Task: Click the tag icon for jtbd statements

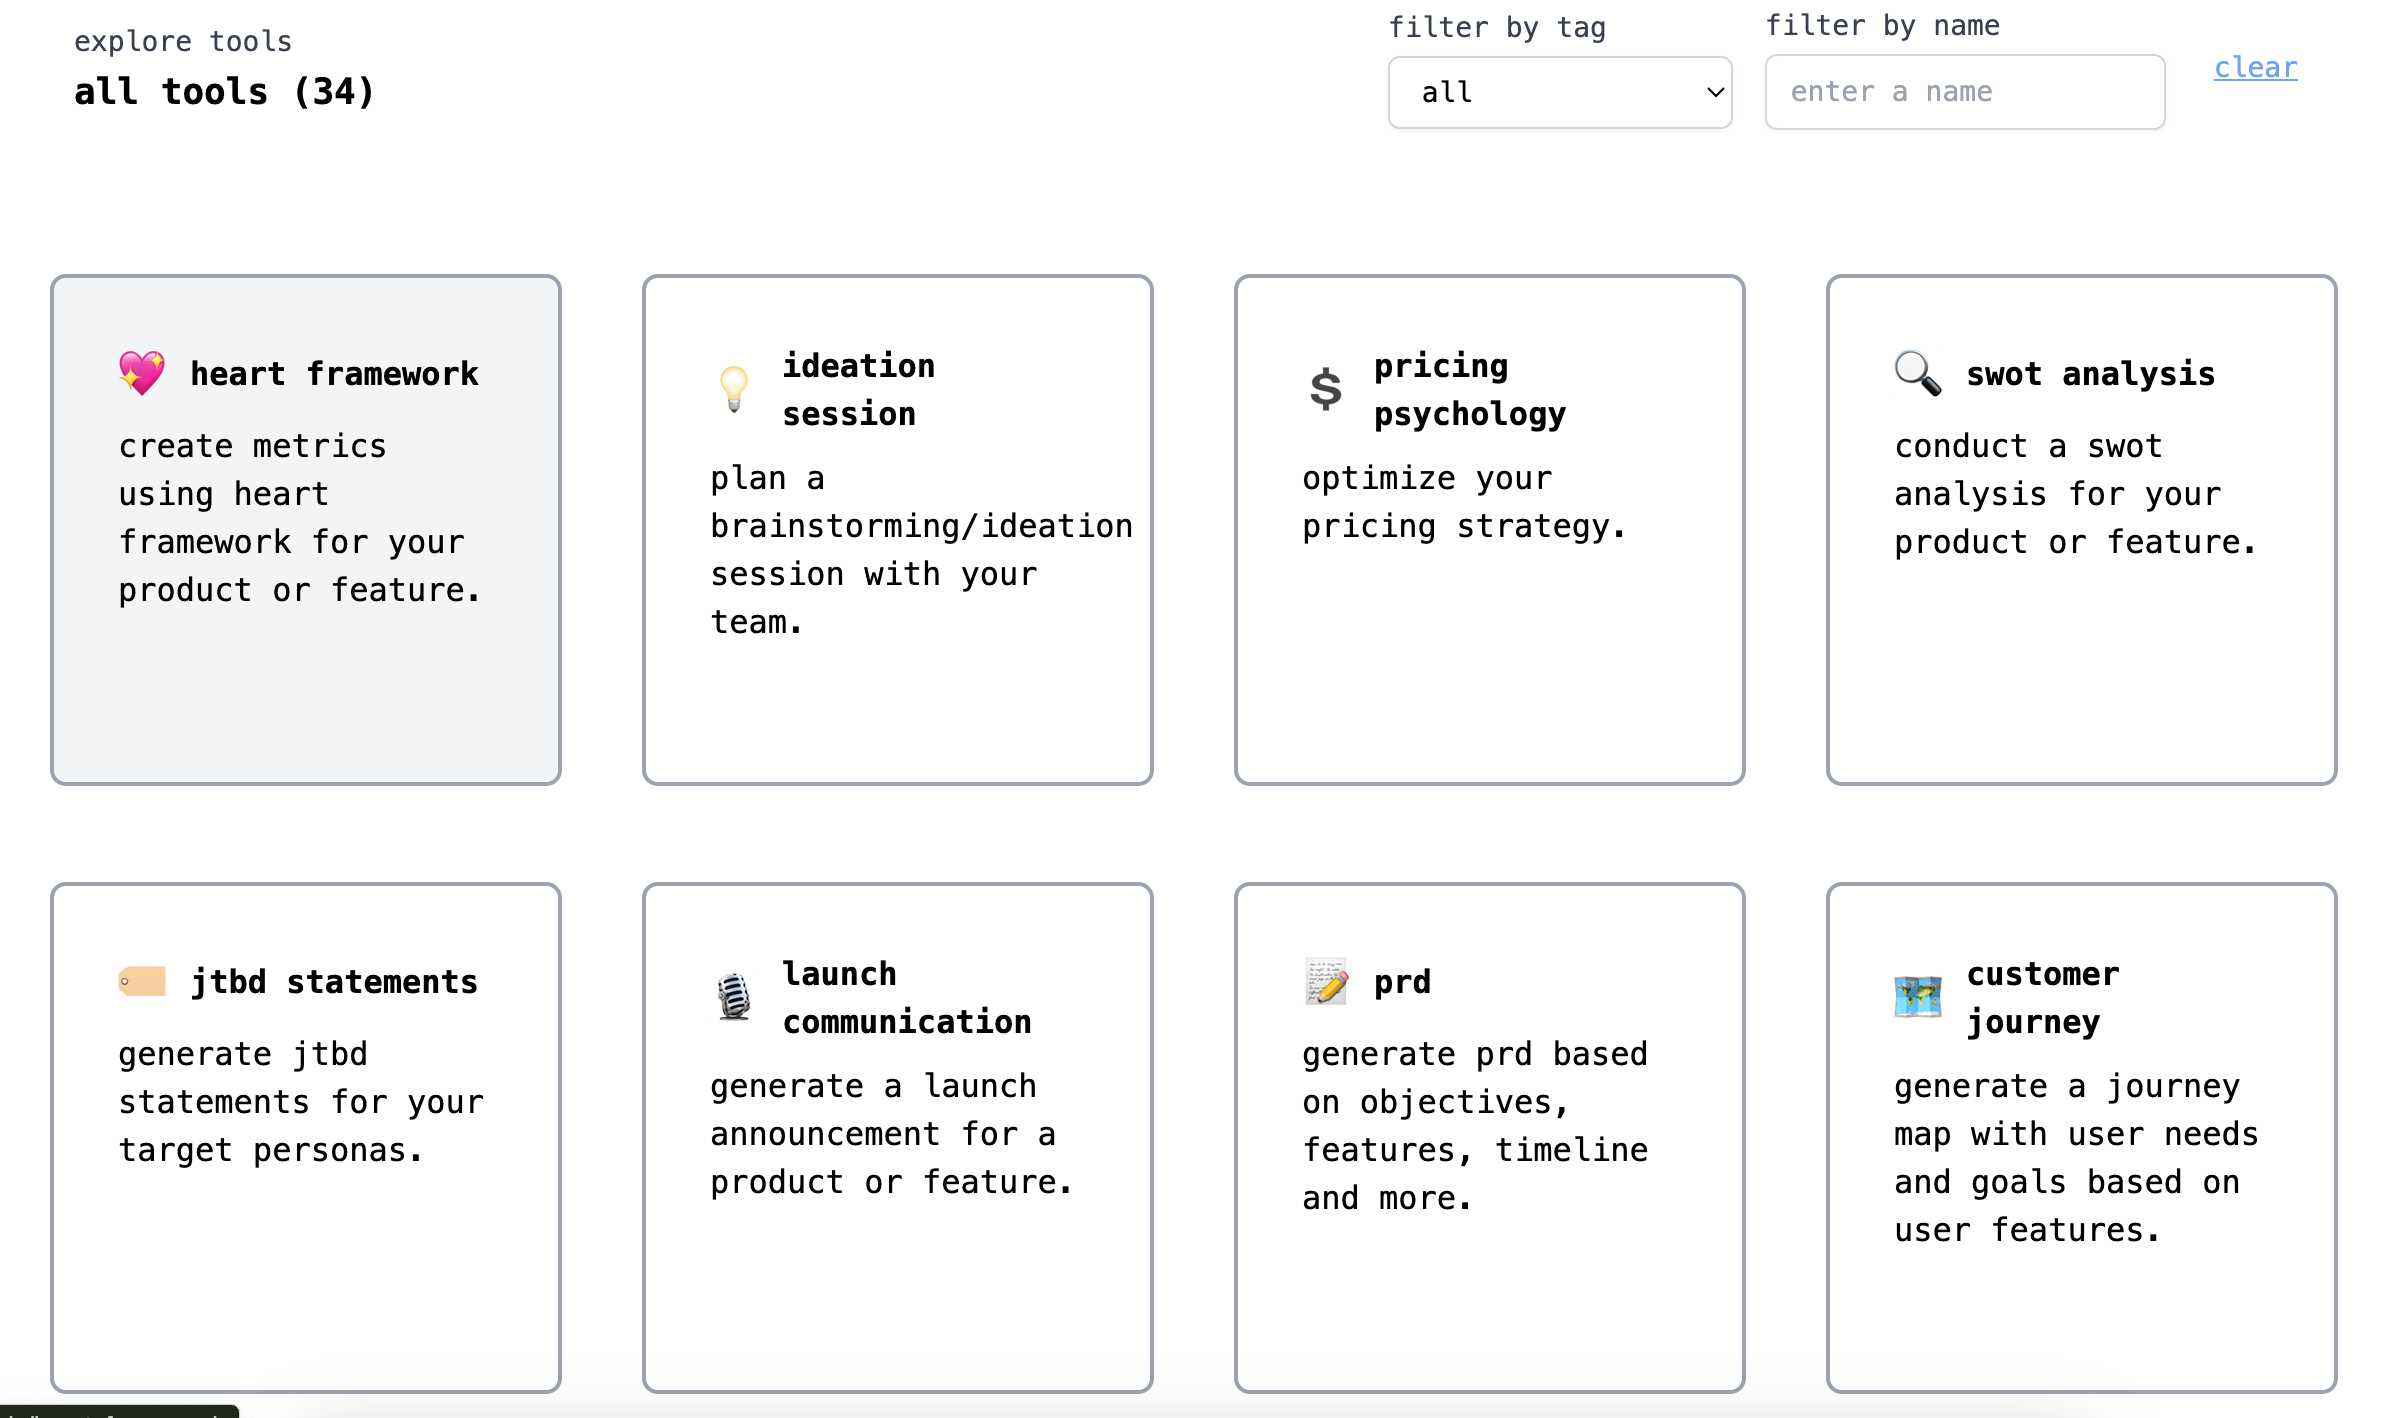Action: [x=141, y=982]
